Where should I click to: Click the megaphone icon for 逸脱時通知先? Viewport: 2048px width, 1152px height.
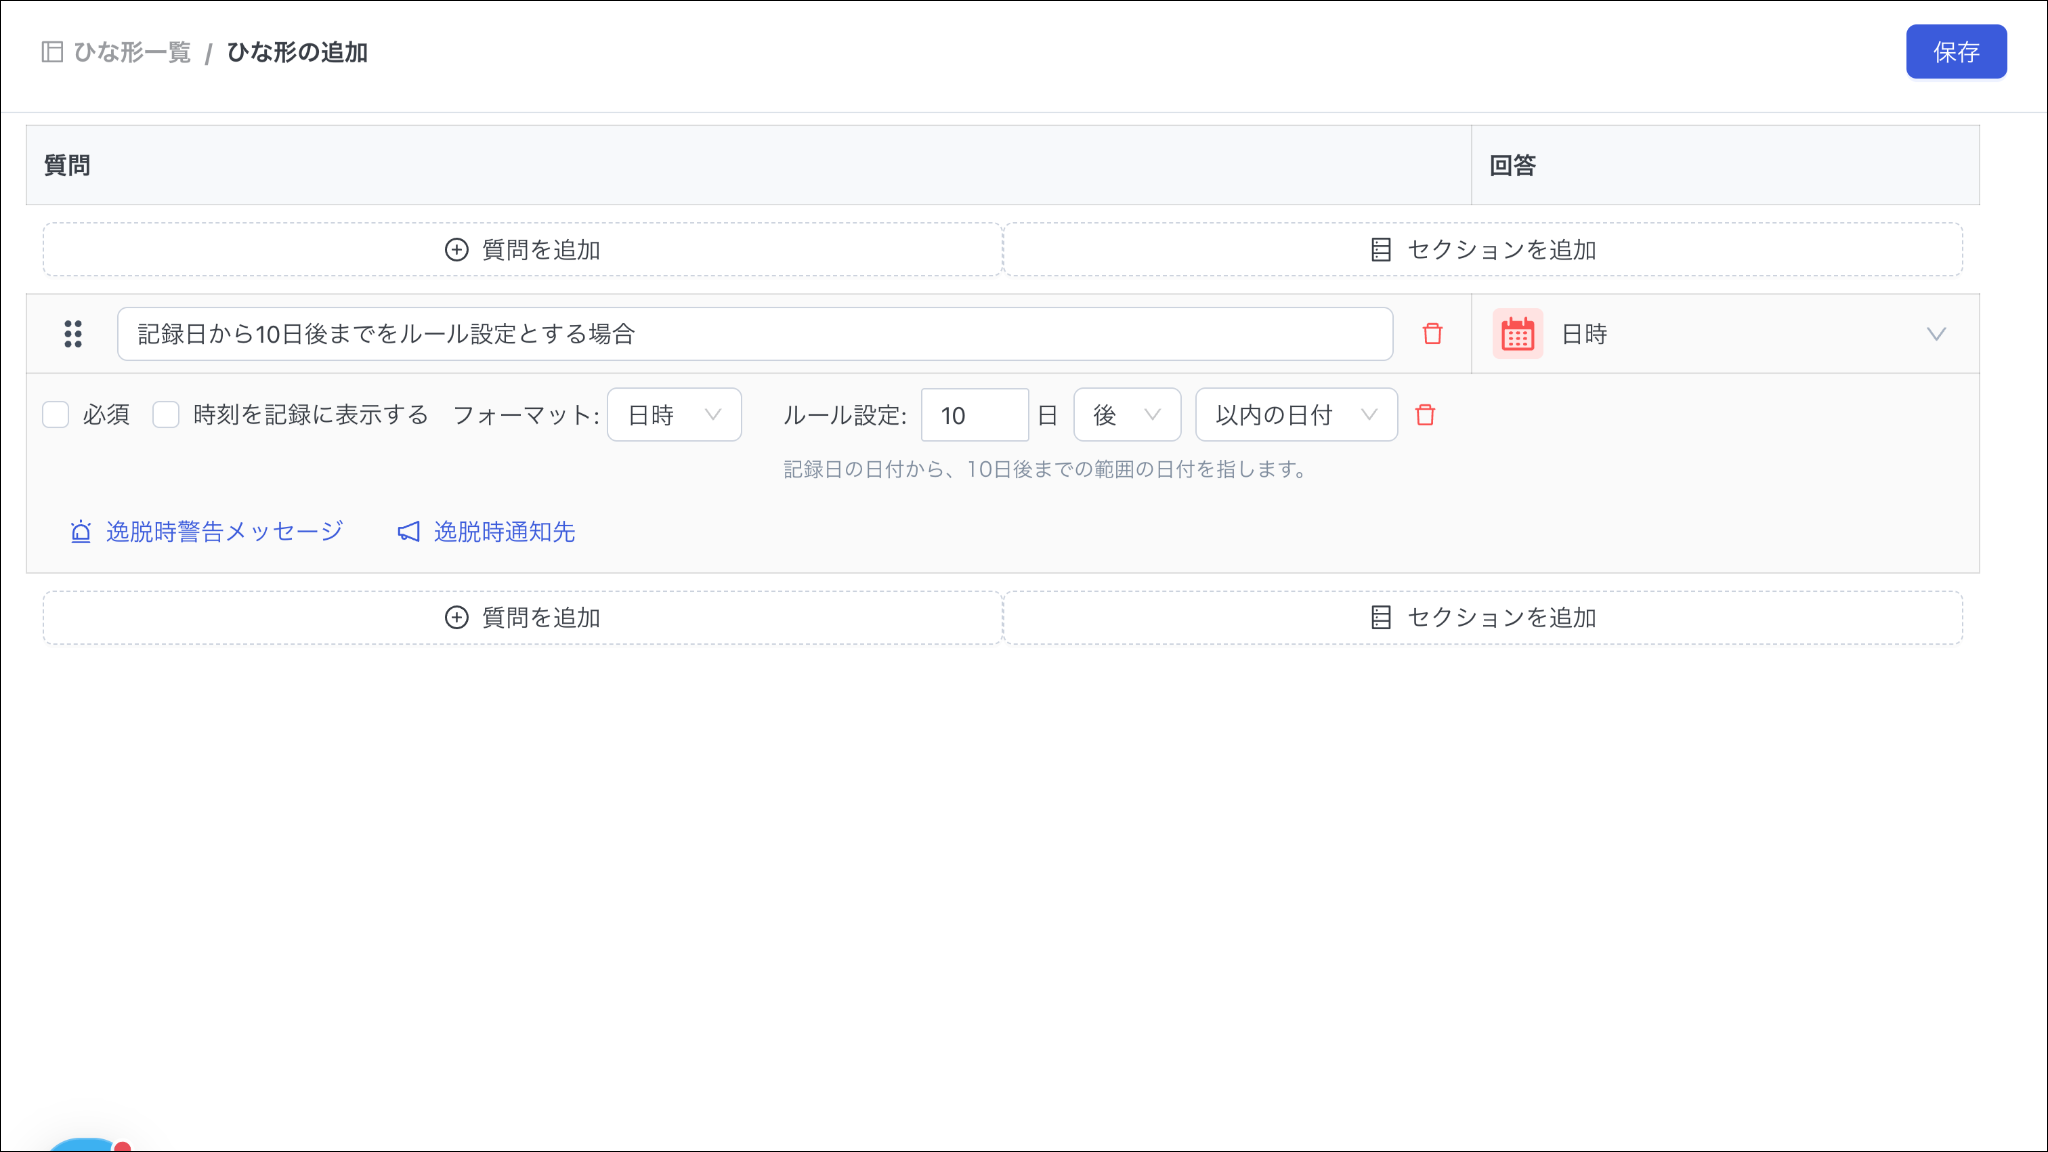(x=408, y=532)
